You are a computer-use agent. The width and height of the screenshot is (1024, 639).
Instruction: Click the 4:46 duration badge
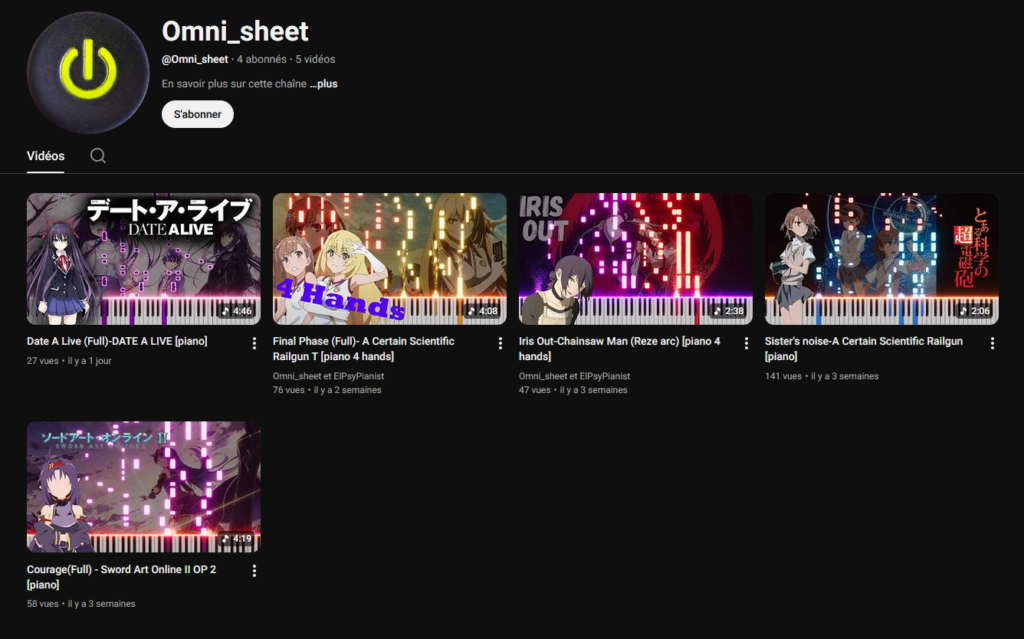coord(236,311)
